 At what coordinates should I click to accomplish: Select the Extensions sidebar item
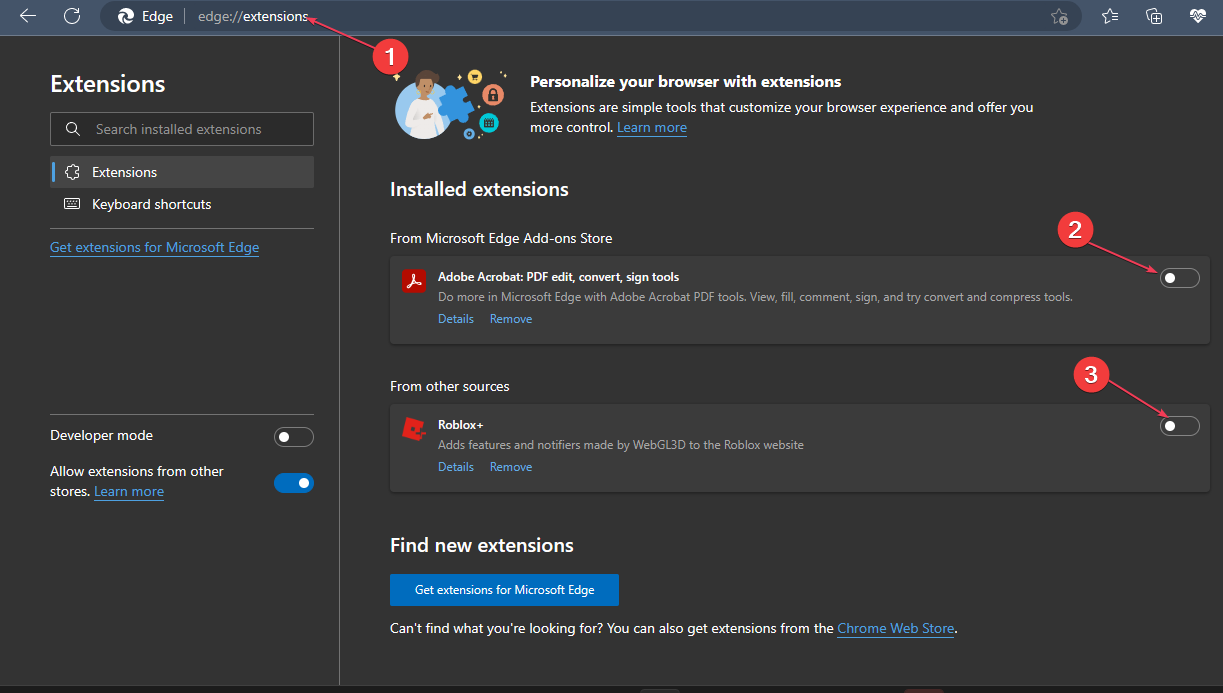click(x=182, y=172)
